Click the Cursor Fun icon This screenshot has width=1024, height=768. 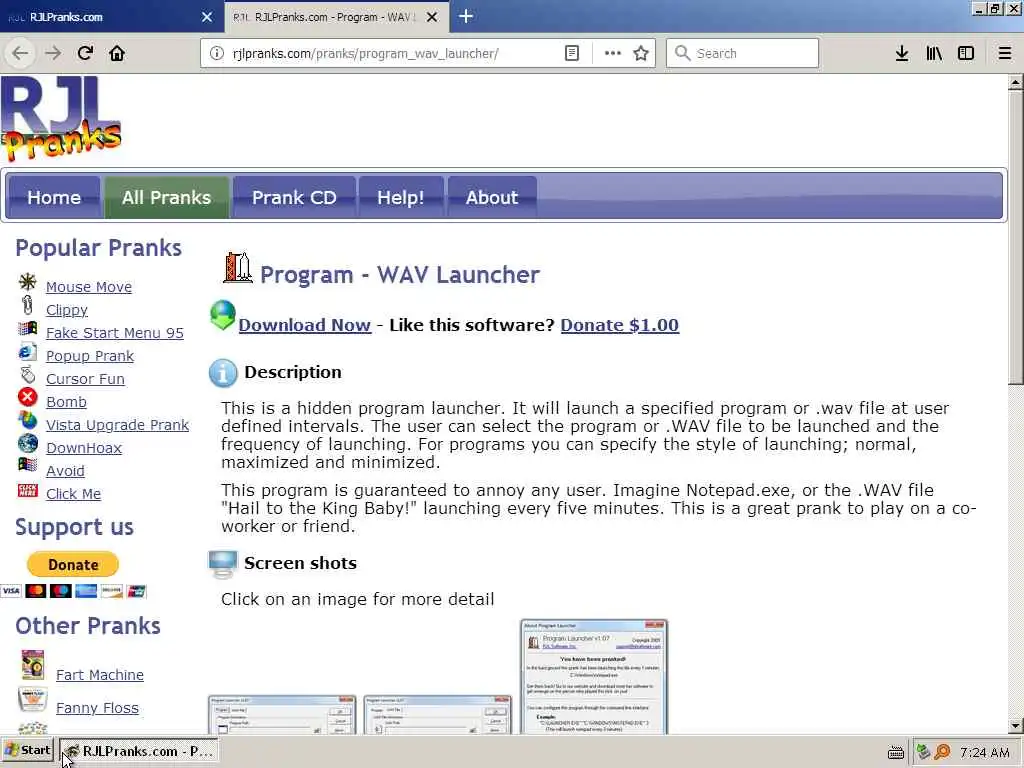point(27,375)
